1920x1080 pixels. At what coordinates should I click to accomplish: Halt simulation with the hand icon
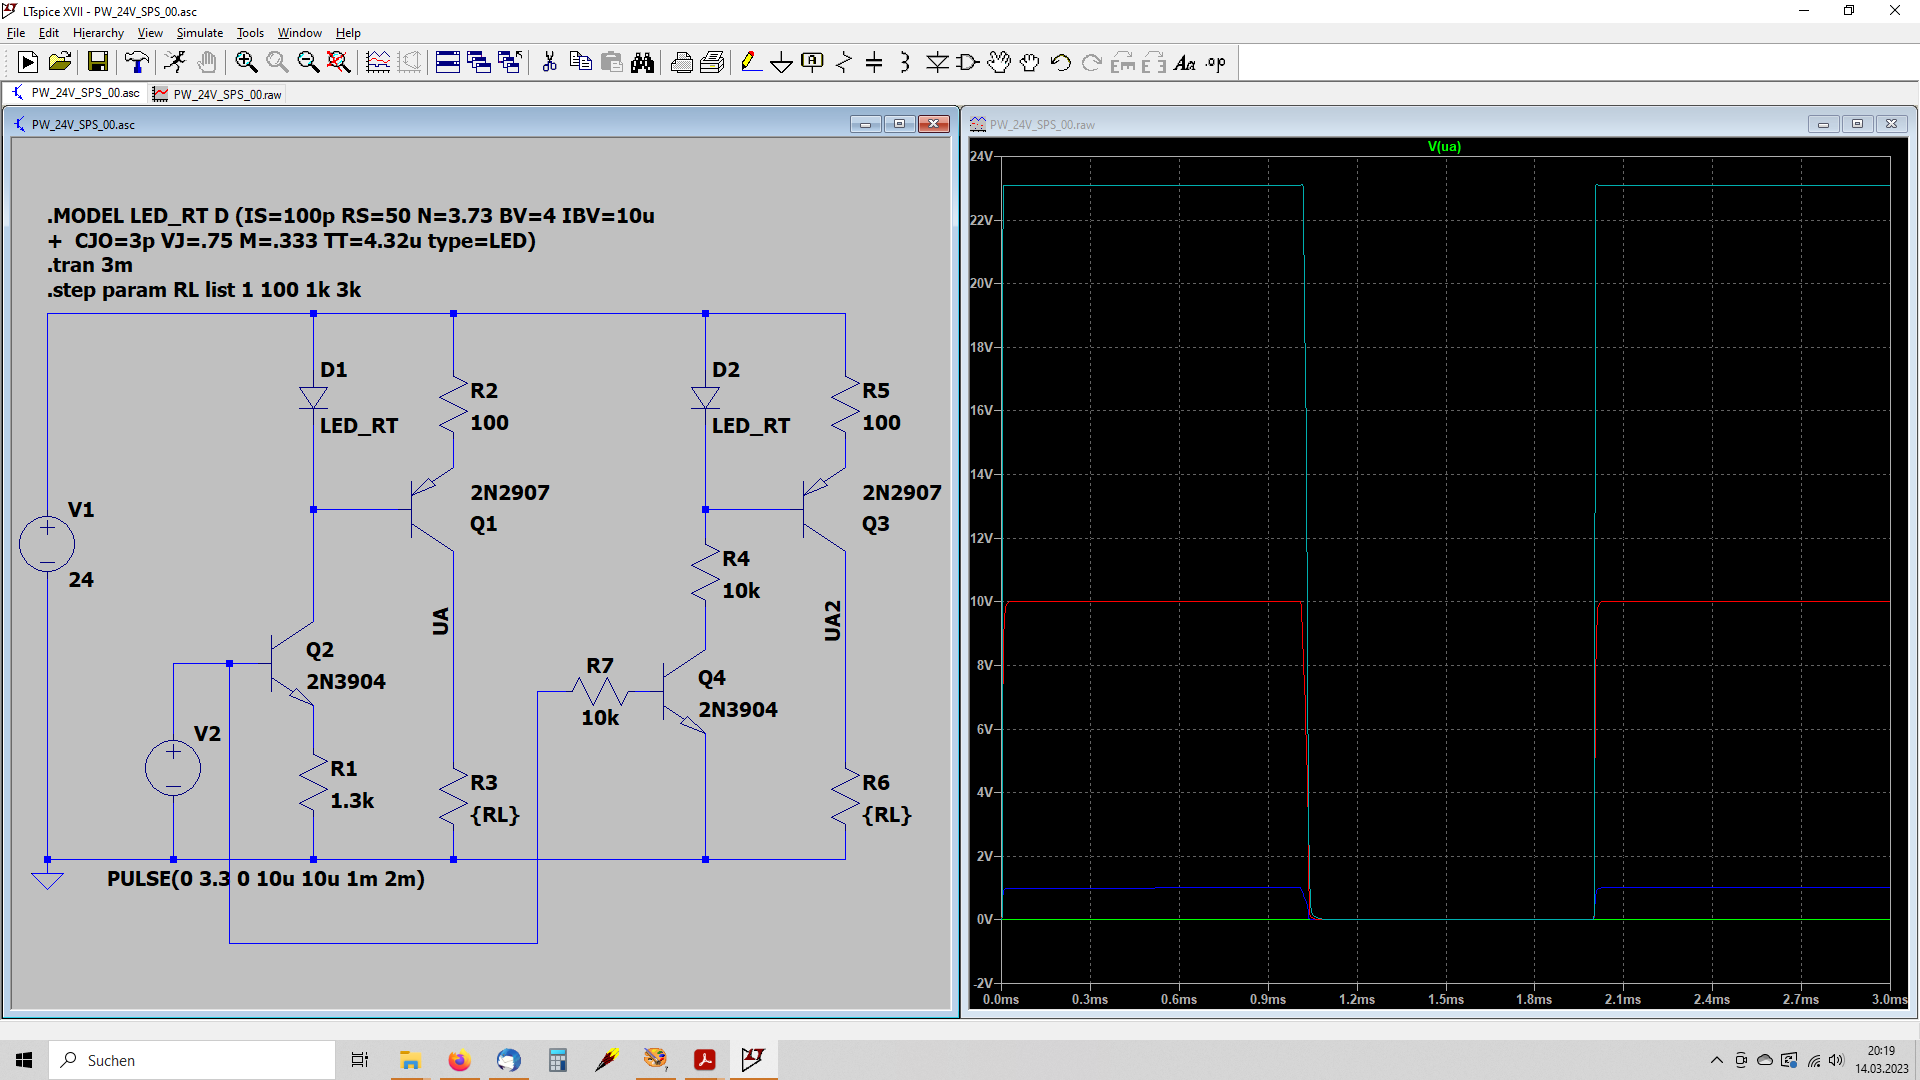[x=207, y=62]
